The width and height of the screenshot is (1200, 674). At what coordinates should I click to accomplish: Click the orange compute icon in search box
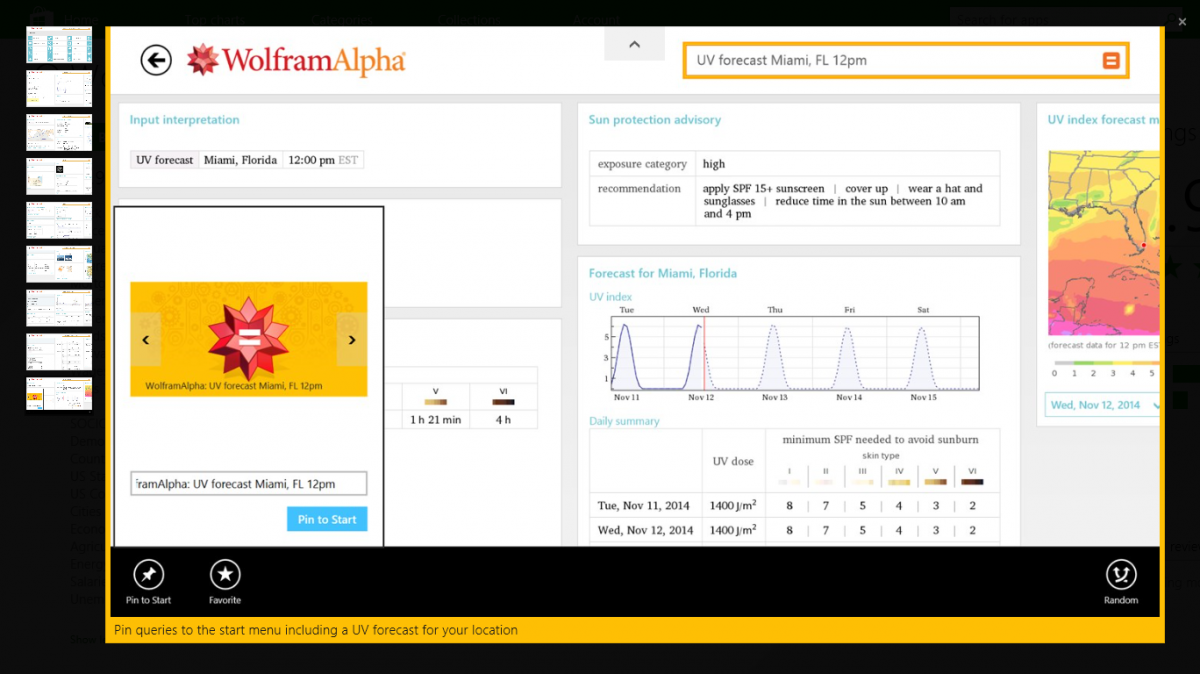pos(1110,61)
